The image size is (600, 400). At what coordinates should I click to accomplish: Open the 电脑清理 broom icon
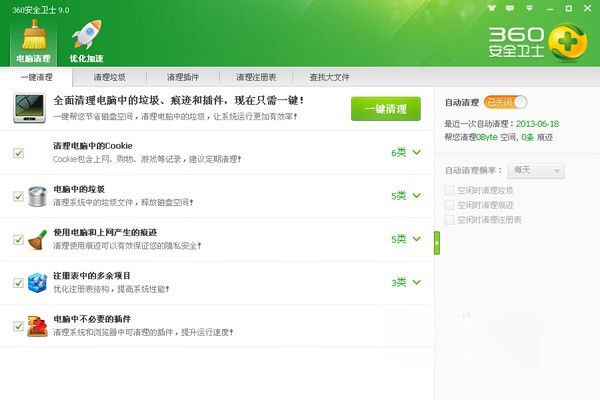click(x=34, y=41)
